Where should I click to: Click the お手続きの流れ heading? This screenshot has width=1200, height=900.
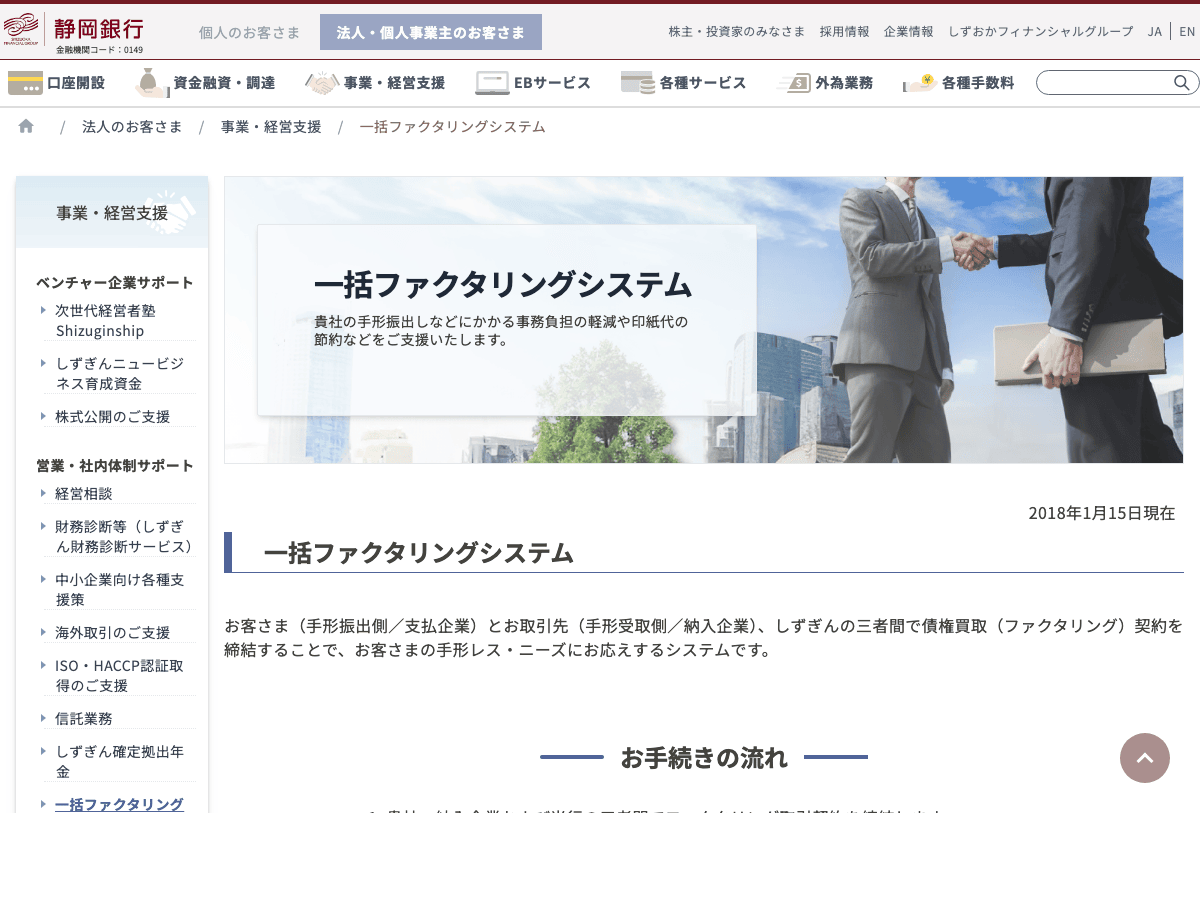coord(704,757)
